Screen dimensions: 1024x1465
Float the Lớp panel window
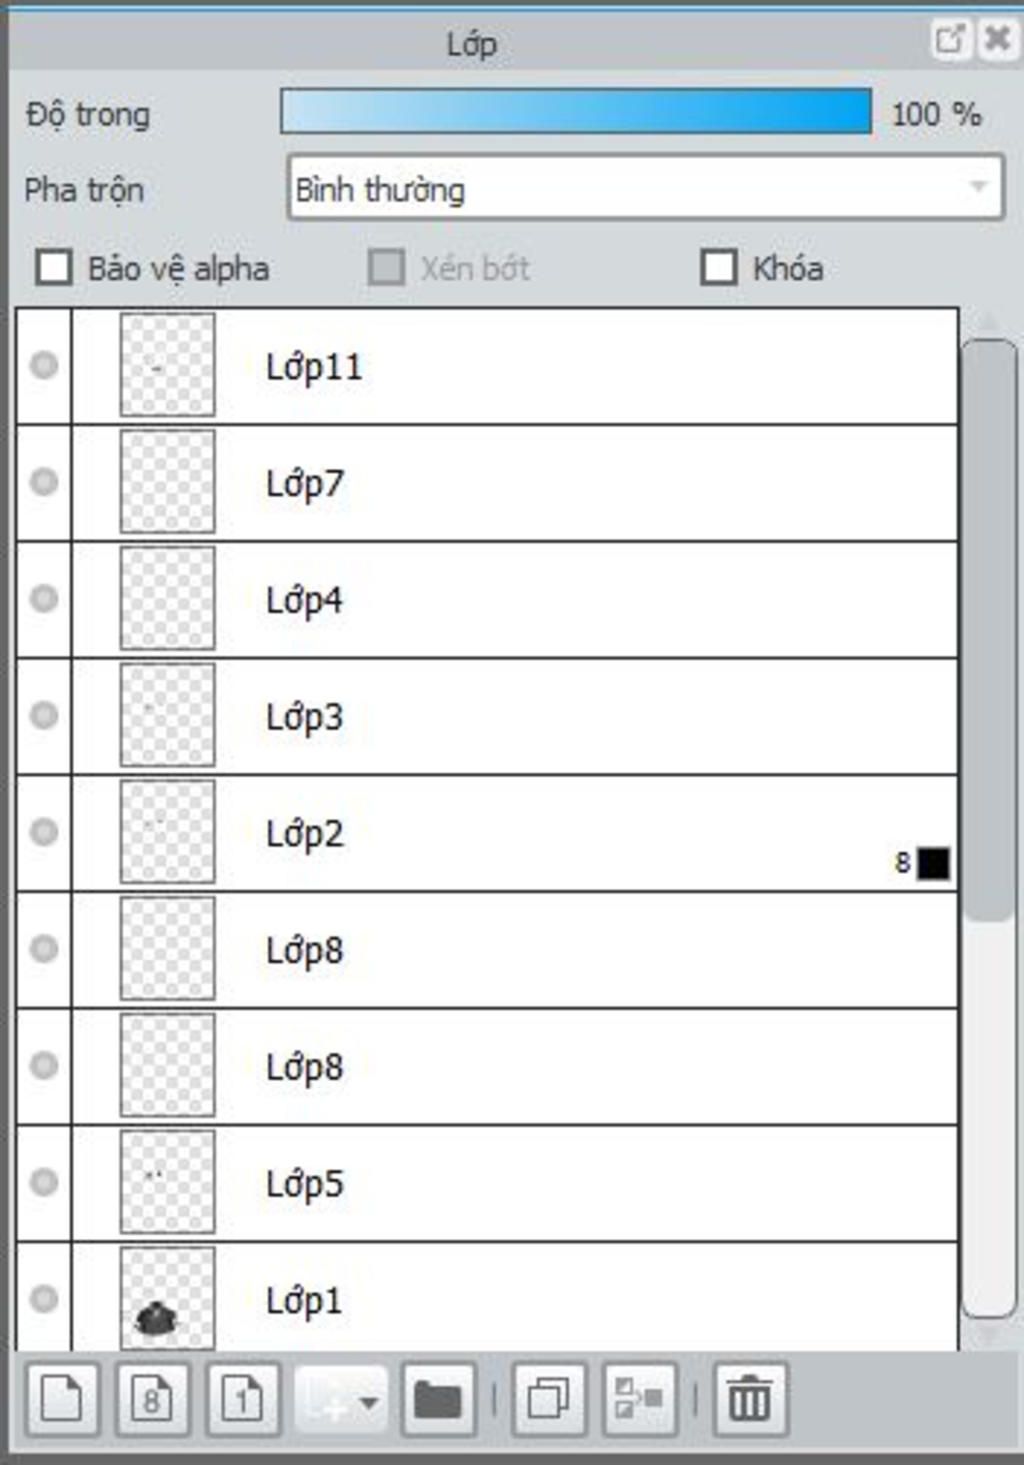coord(949,40)
